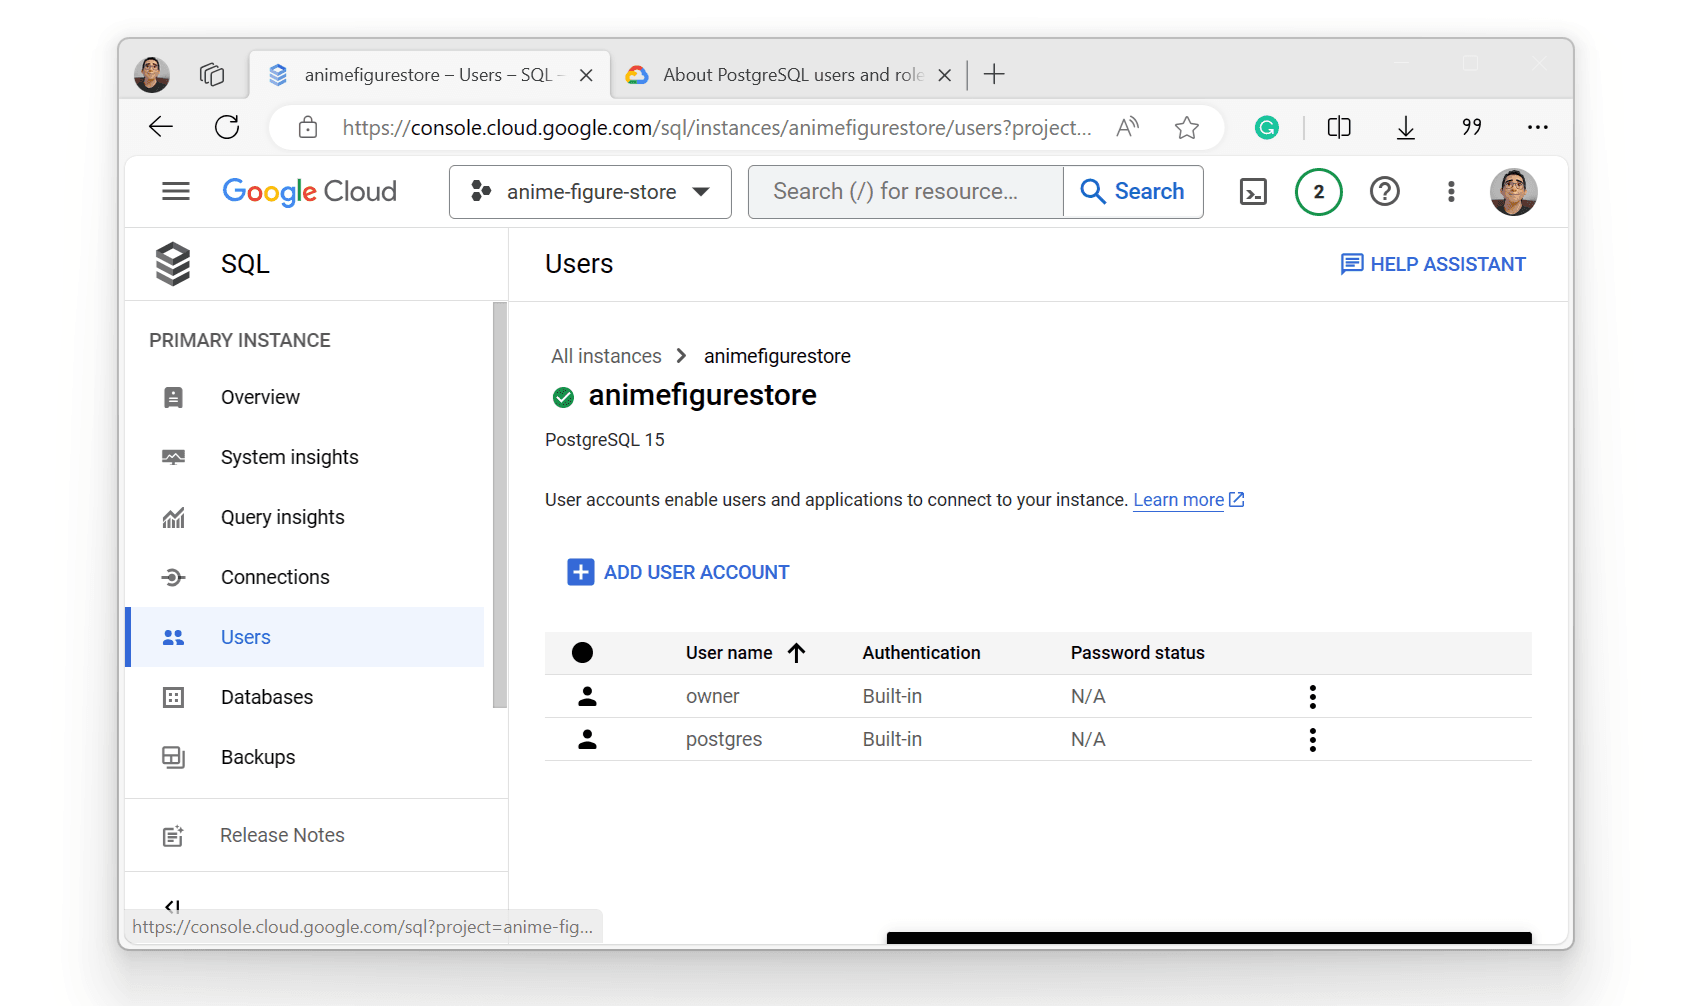
Task: Open browser Settings and more ellipsis
Action: tap(1538, 127)
